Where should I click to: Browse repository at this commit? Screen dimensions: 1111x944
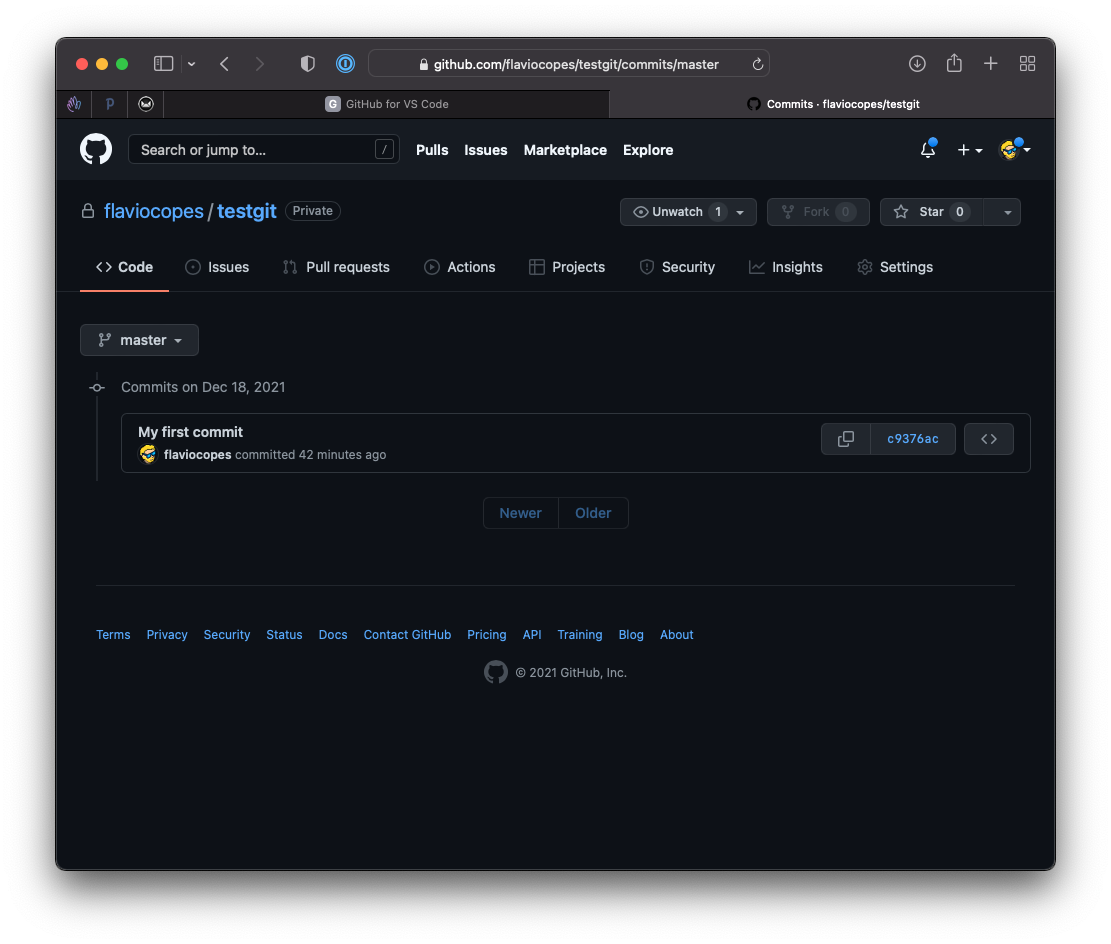988,439
